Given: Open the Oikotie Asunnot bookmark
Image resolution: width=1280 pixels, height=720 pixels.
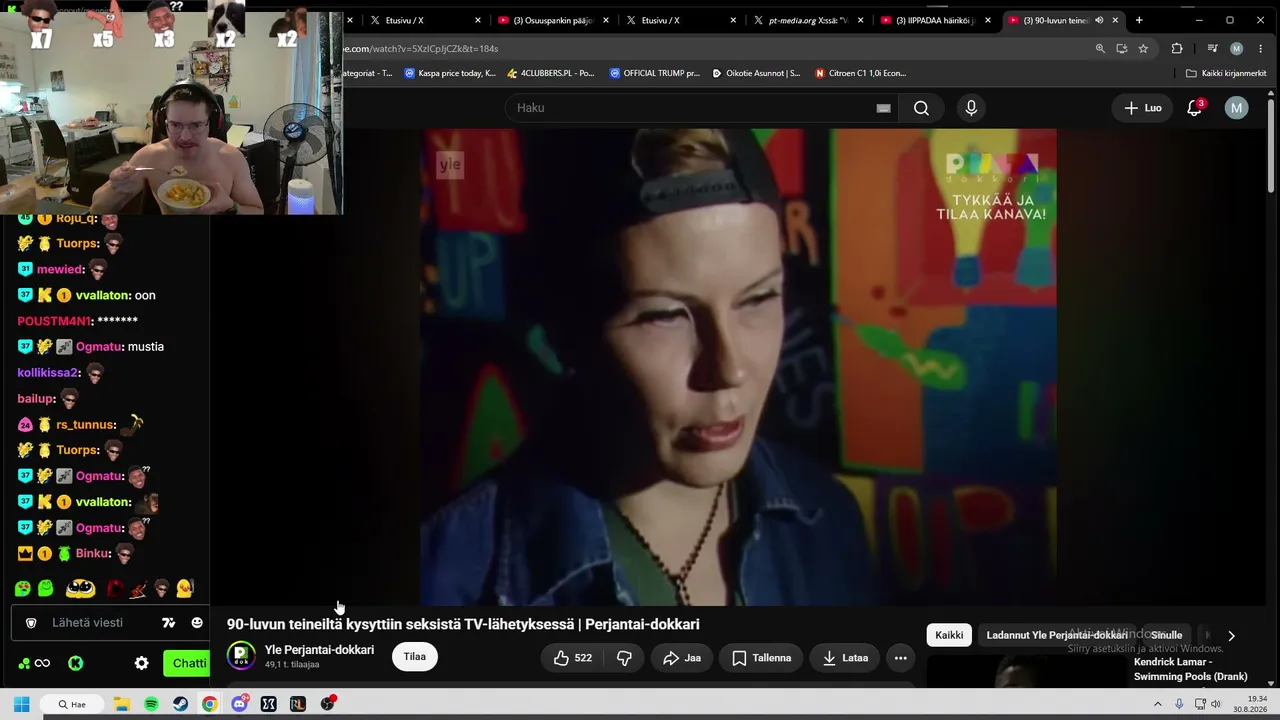Looking at the screenshot, I should (756, 73).
